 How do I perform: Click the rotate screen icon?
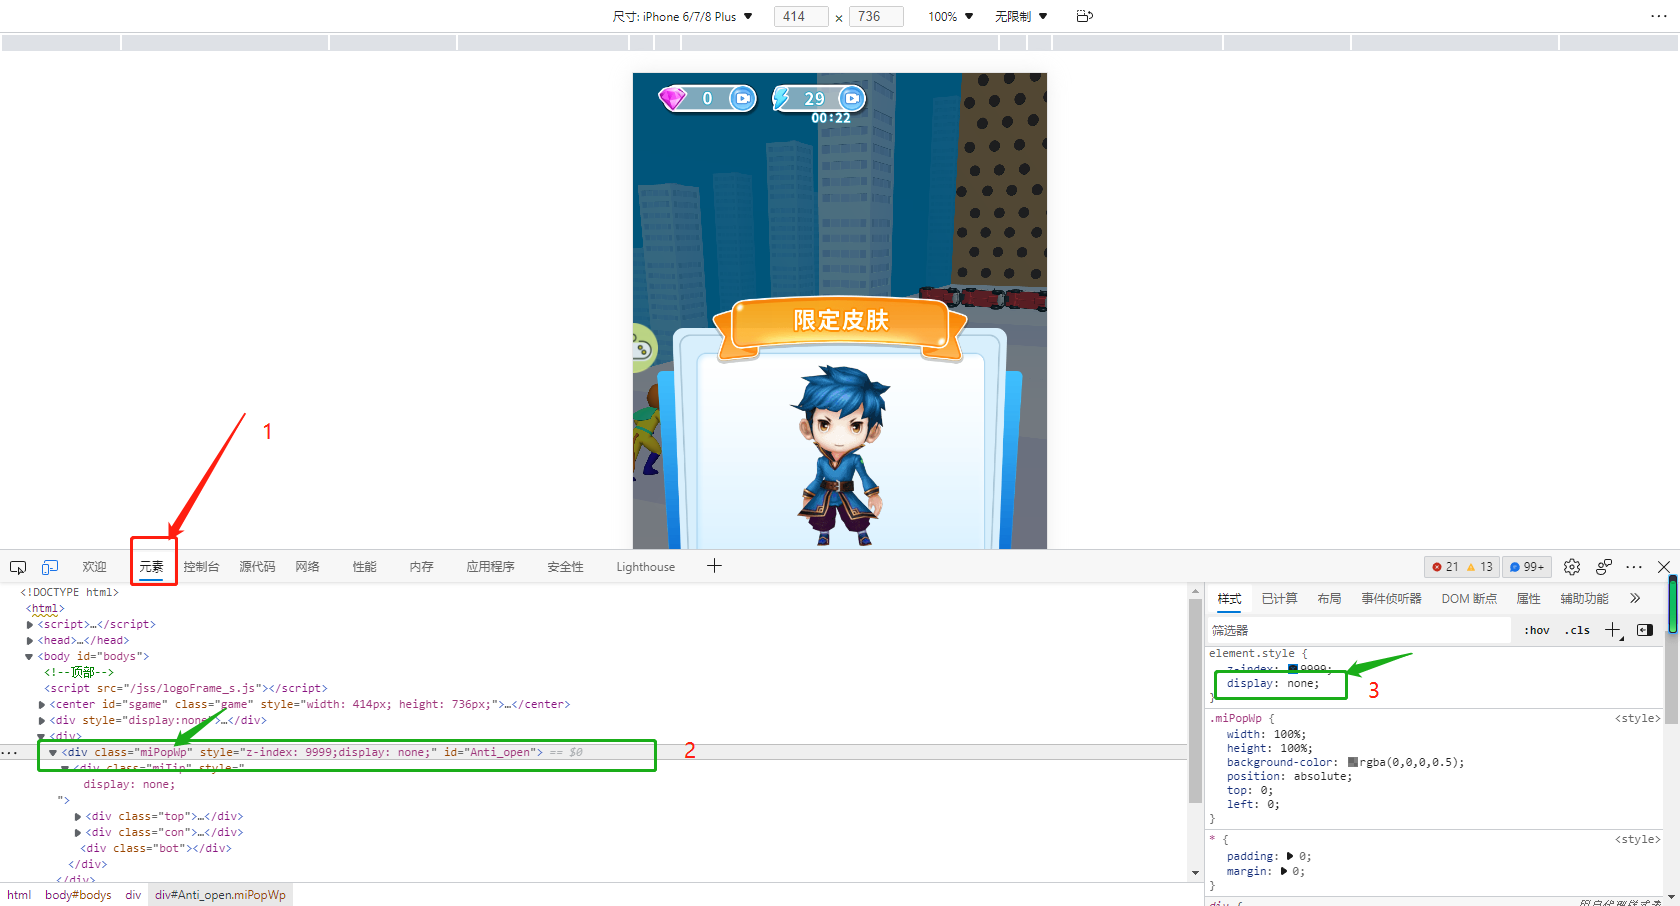(1084, 16)
